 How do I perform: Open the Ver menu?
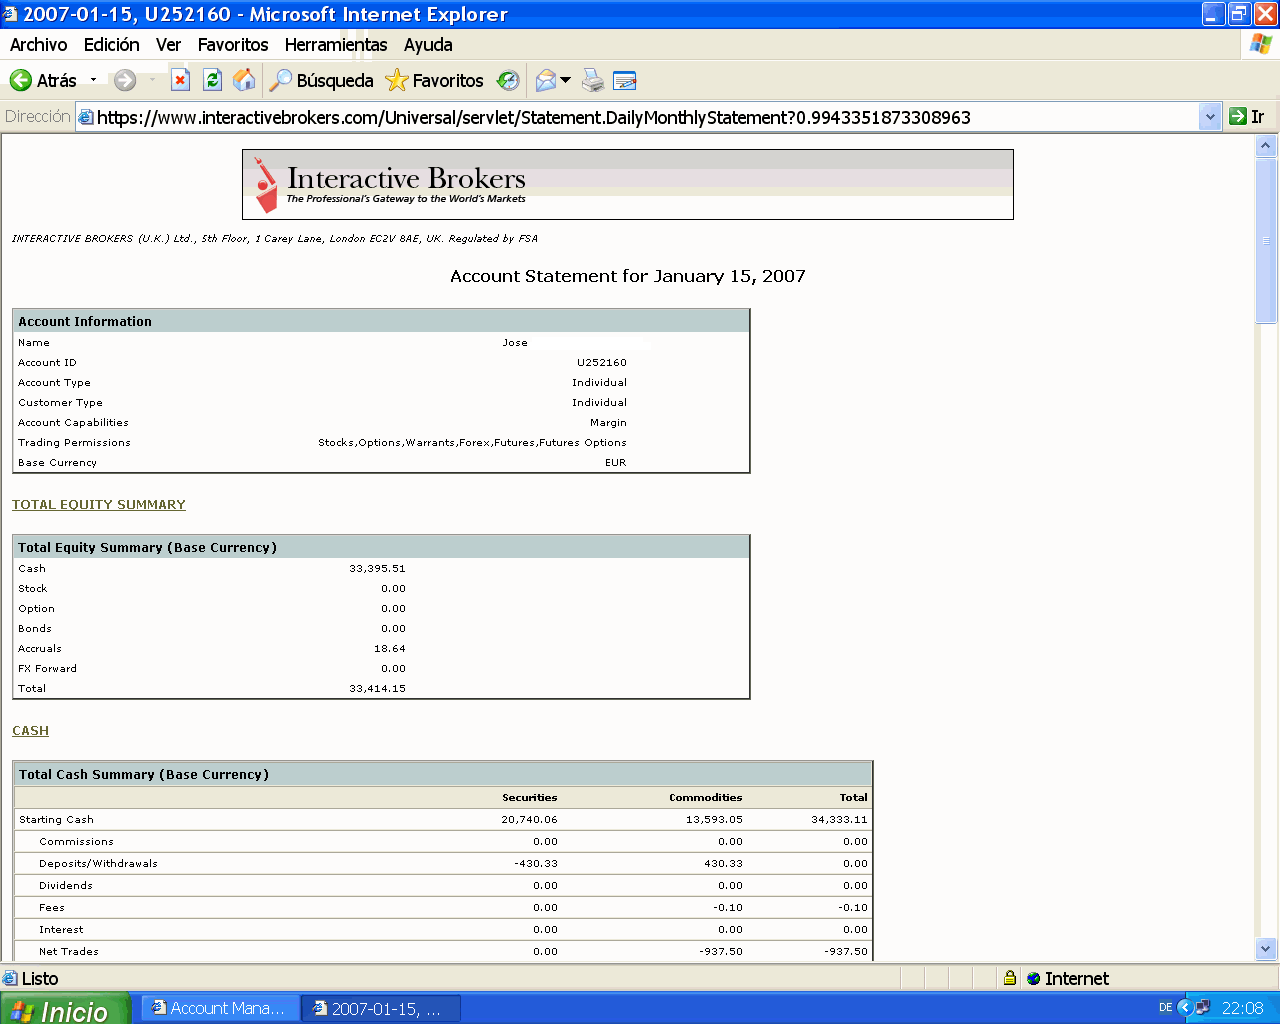coord(168,45)
